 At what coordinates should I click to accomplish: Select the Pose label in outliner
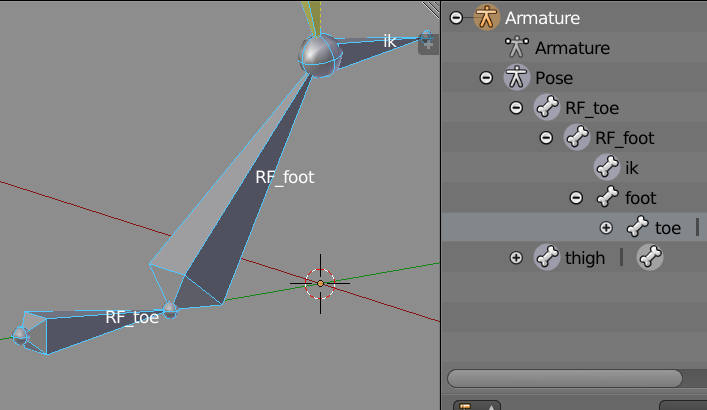[554, 78]
